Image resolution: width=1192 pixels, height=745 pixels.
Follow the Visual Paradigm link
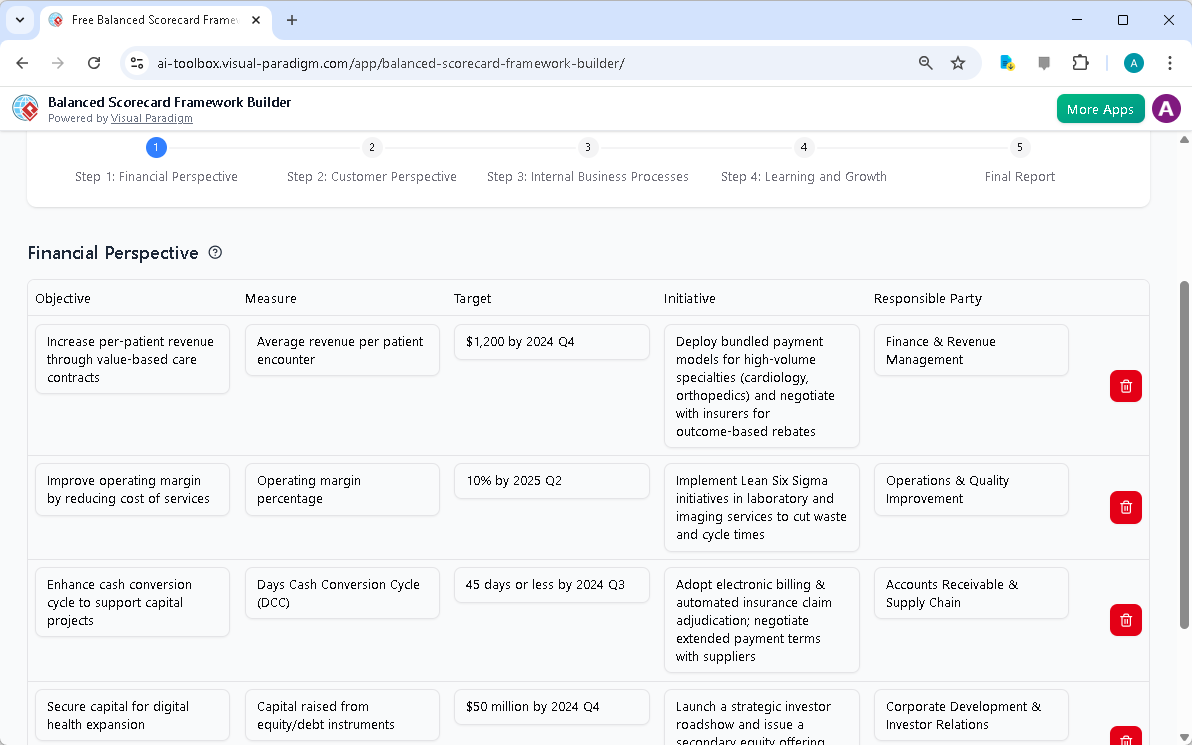tap(152, 118)
